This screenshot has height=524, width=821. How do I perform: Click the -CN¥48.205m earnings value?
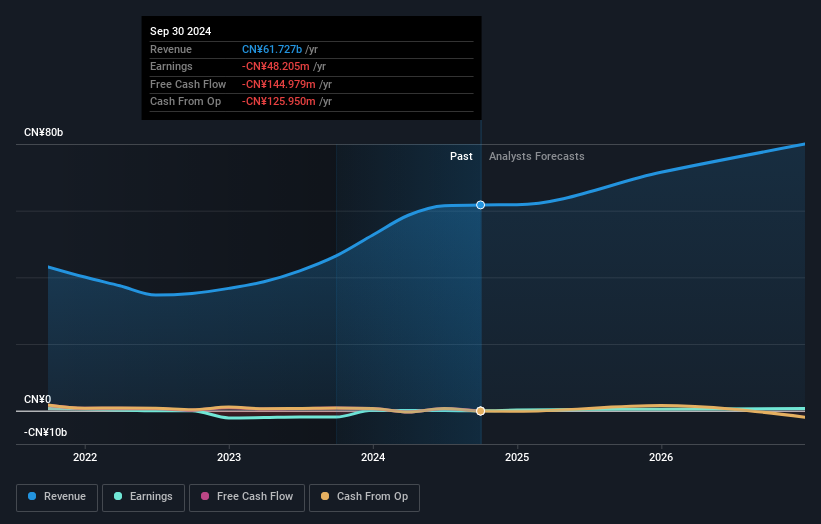point(275,66)
